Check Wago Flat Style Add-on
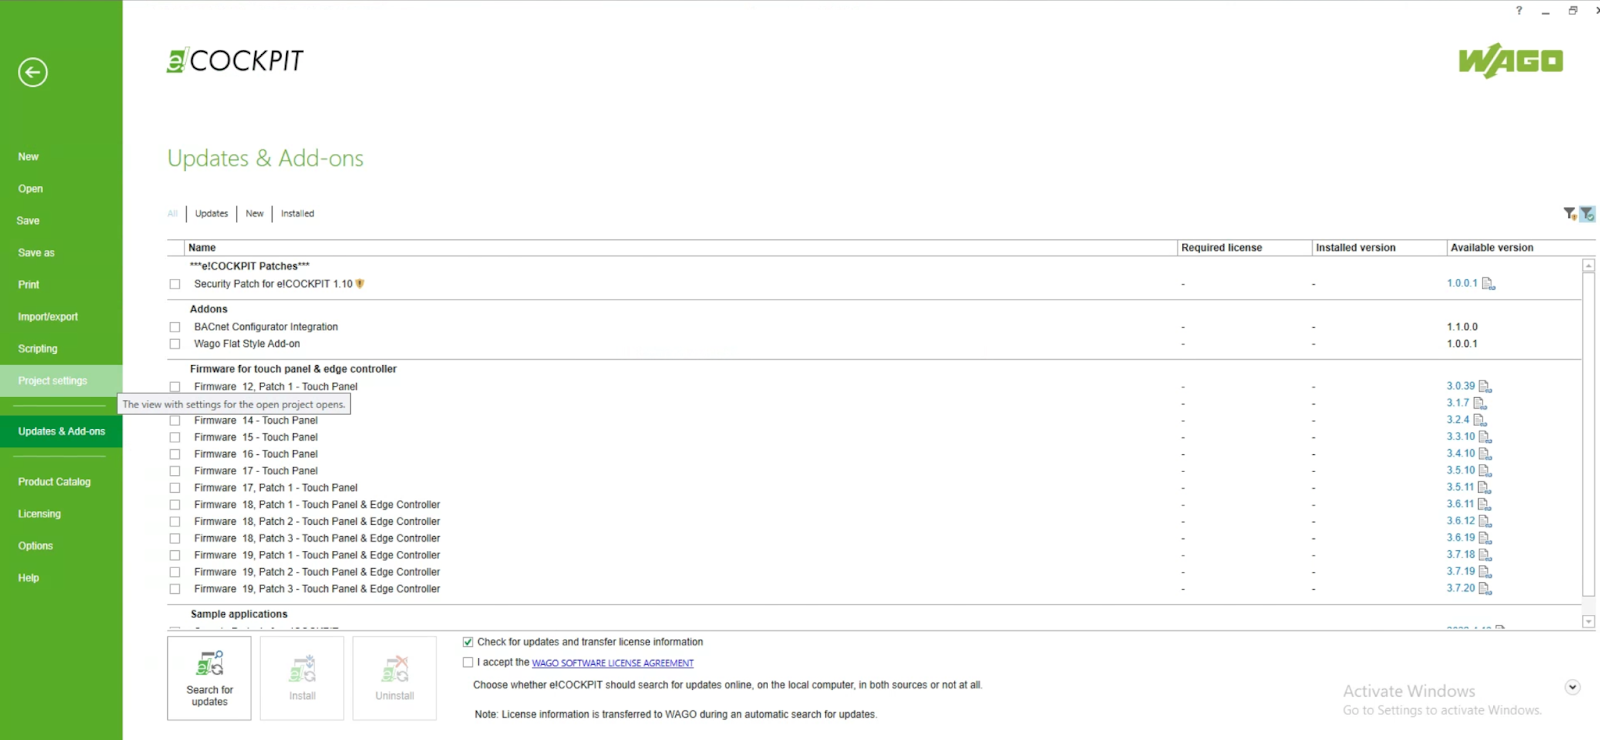 (175, 344)
